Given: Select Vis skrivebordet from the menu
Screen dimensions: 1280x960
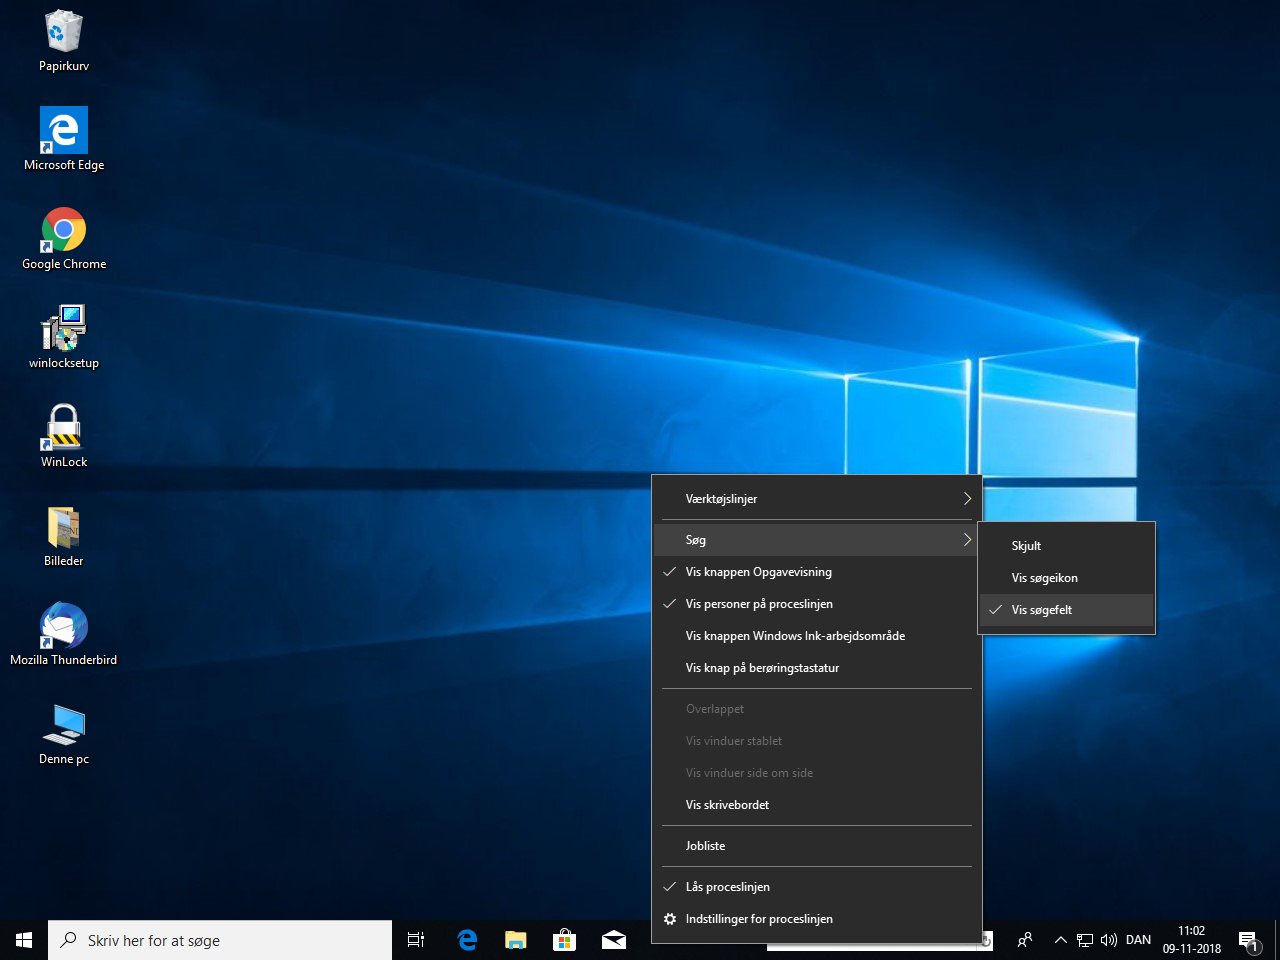Looking at the screenshot, I should point(727,804).
